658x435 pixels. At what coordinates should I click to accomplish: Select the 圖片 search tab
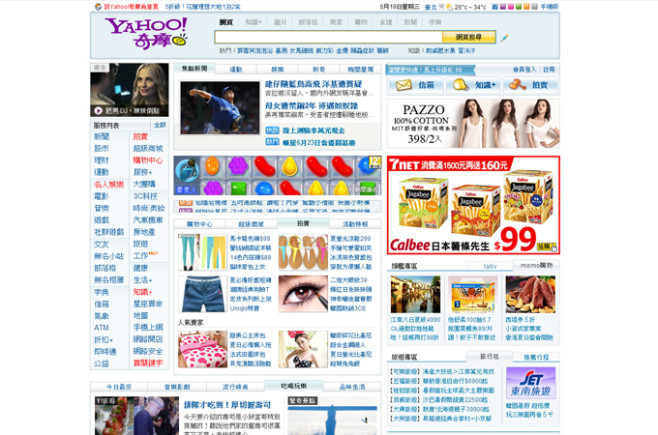pos(280,22)
